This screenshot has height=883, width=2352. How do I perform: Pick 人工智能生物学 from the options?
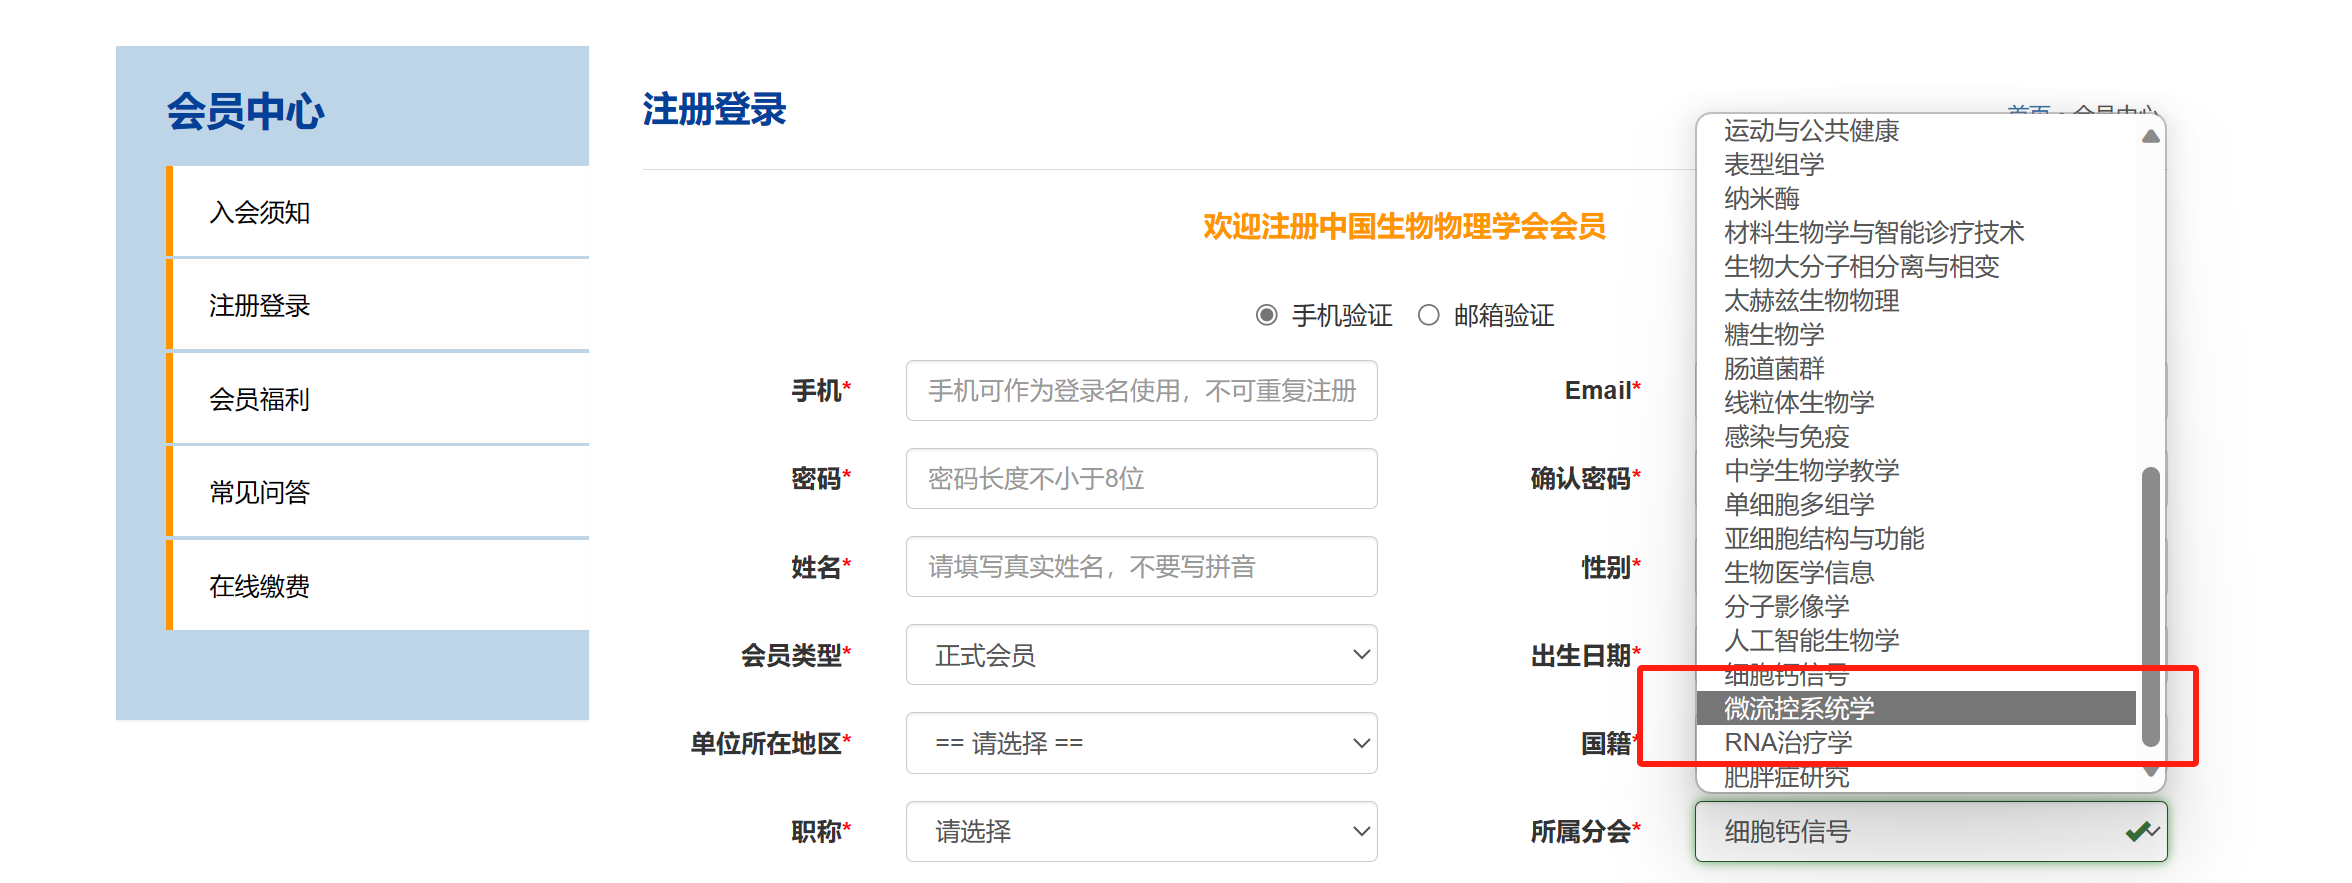(1811, 640)
